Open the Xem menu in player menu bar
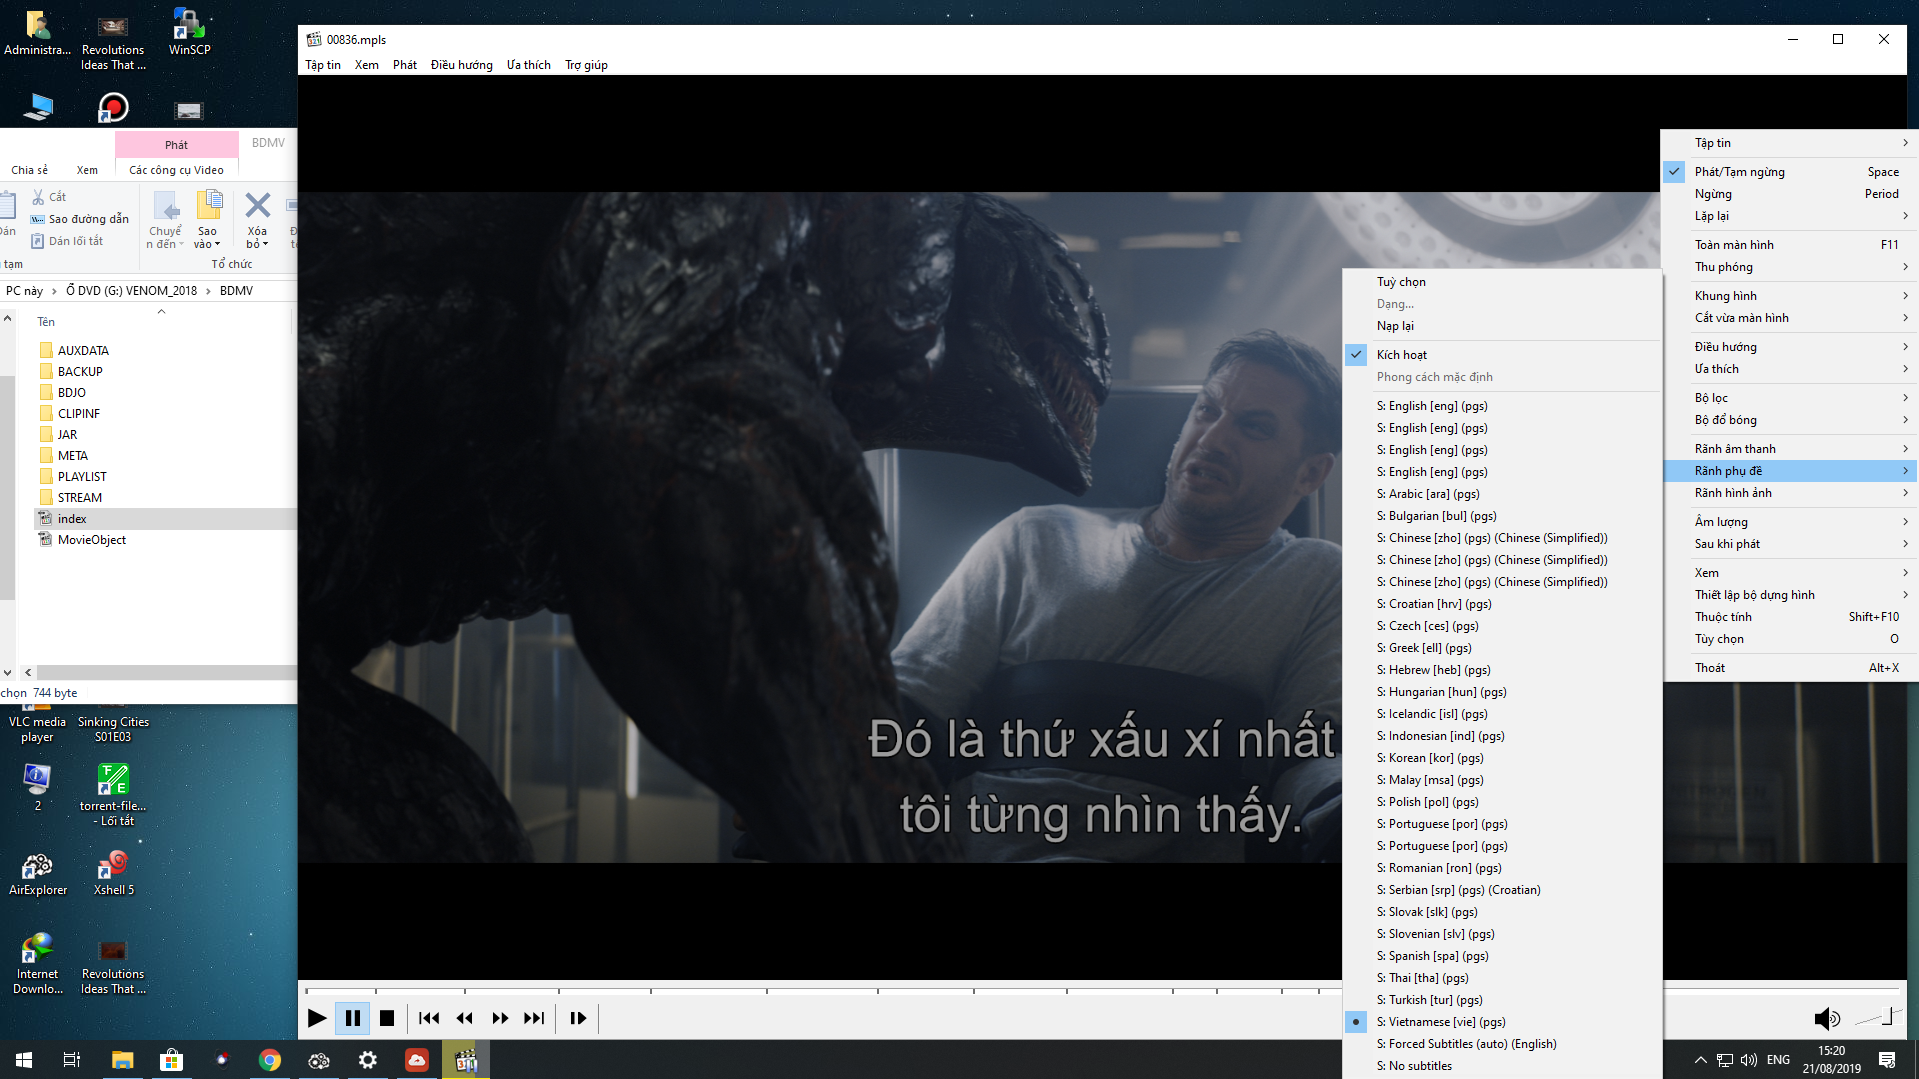The image size is (1919, 1079). coord(367,65)
